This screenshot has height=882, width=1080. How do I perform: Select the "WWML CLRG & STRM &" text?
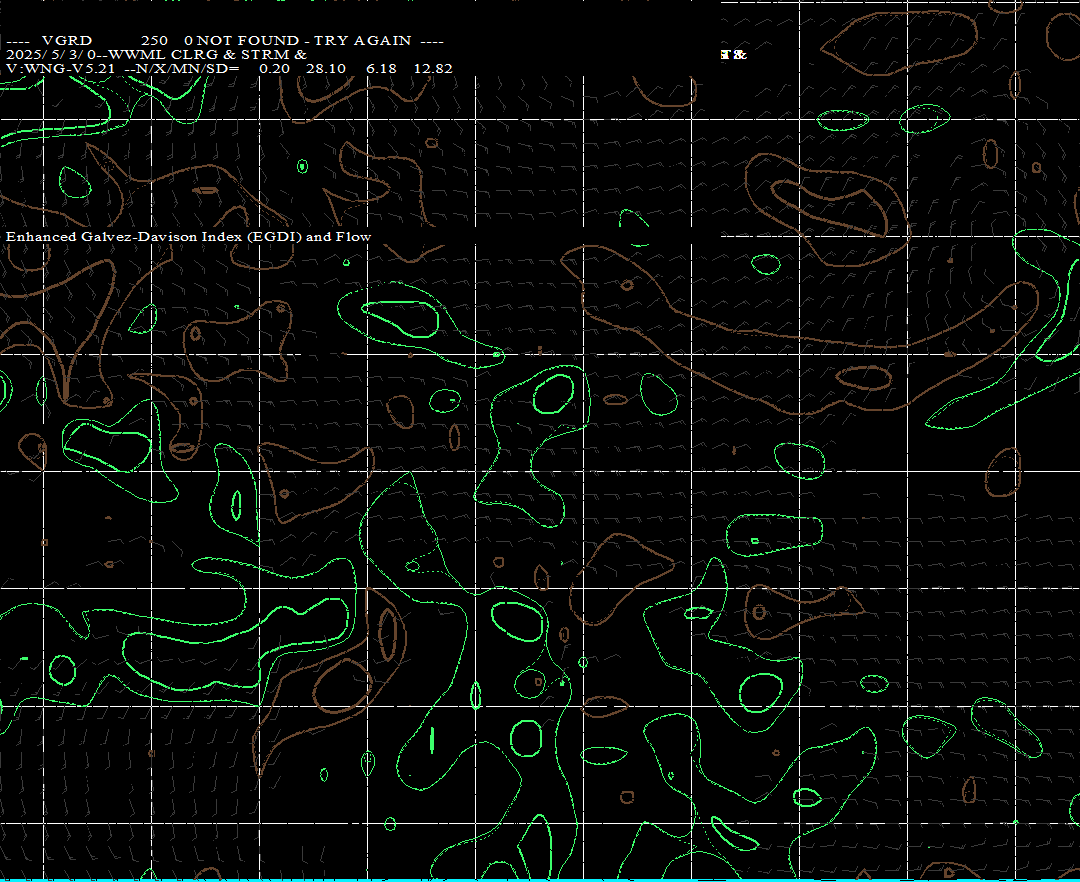tap(209, 54)
